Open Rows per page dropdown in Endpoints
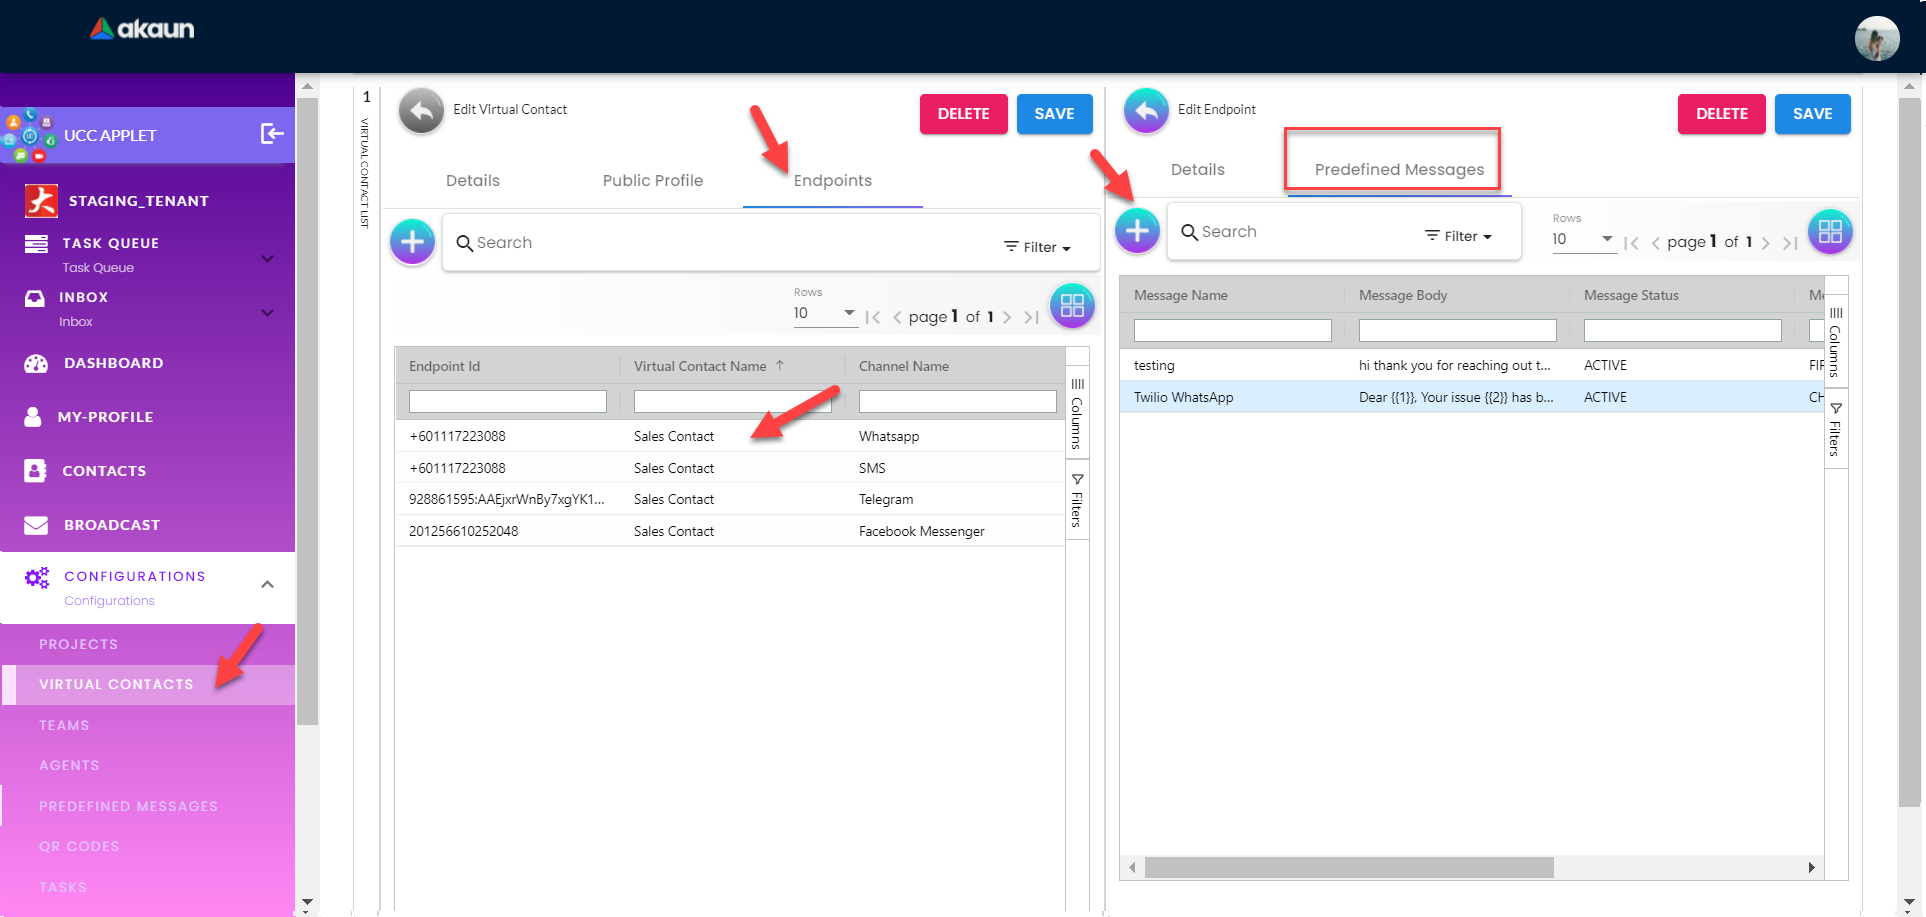 pos(824,313)
